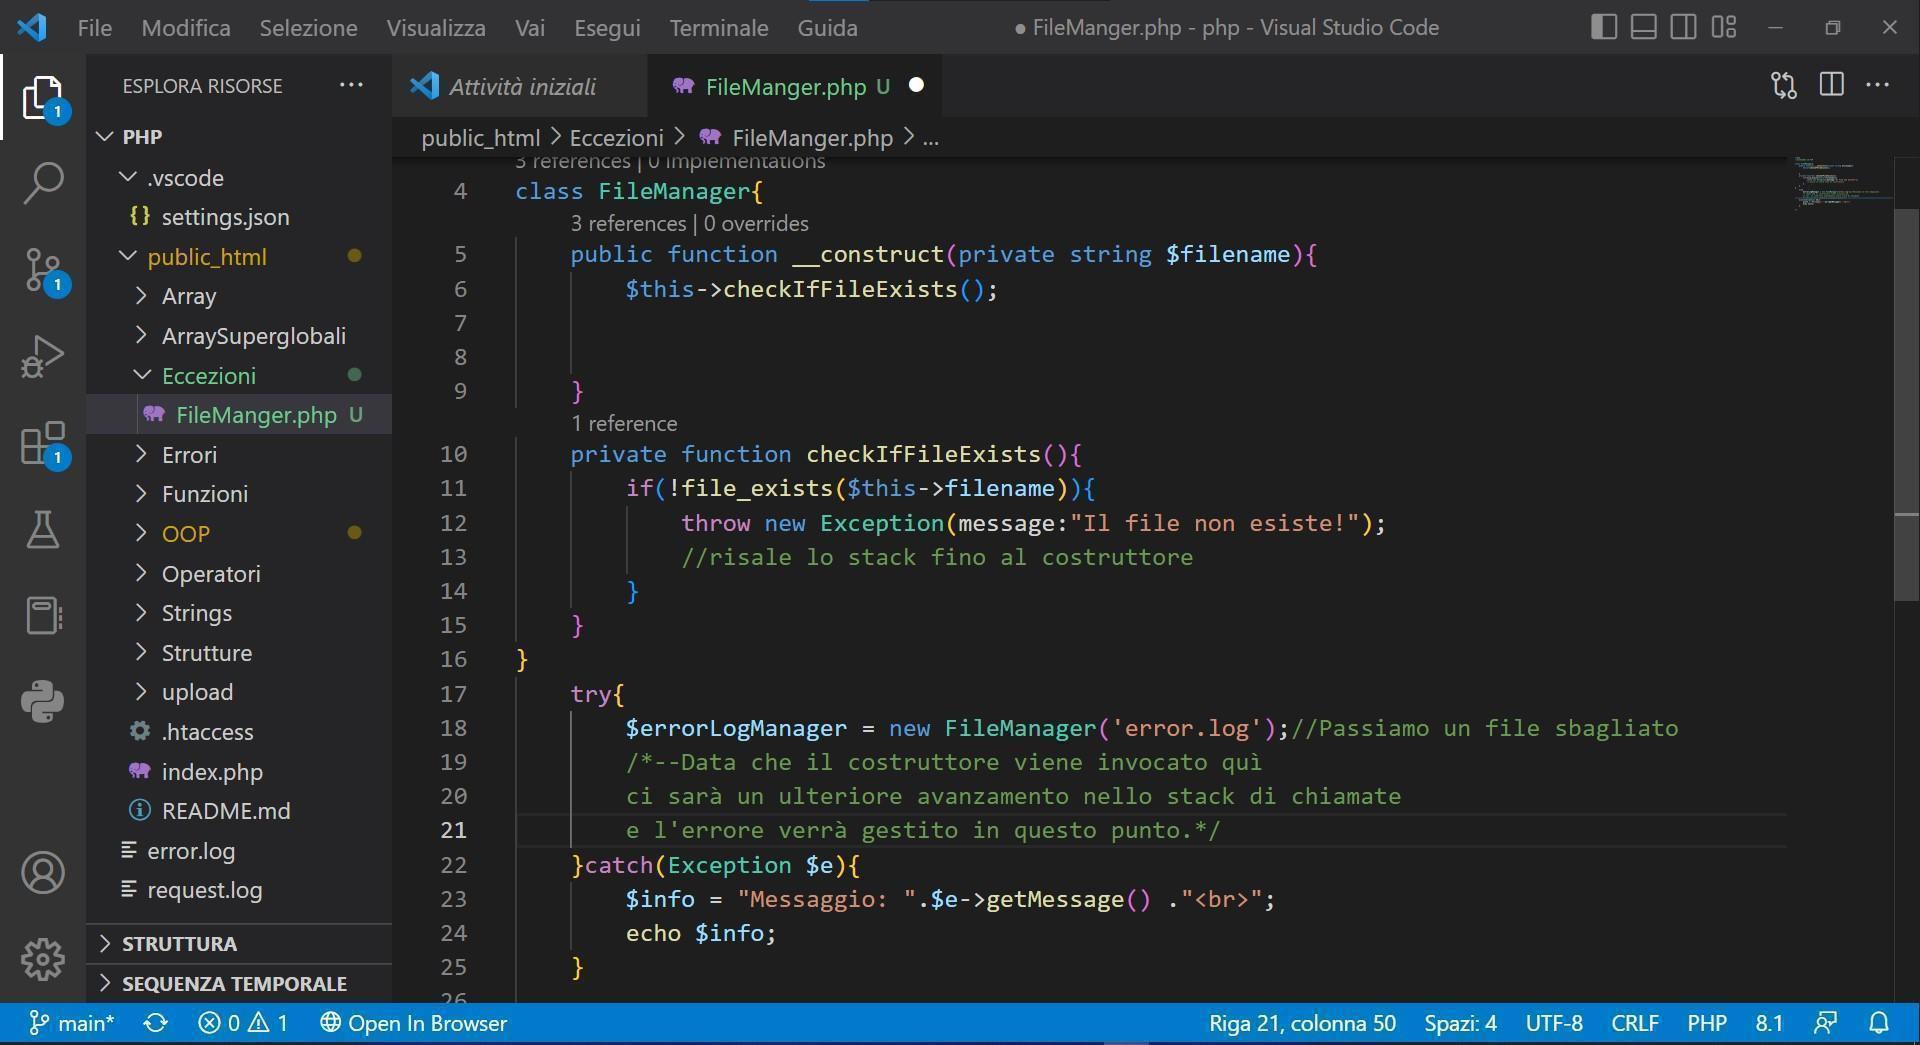Open README.md file
Screen dimensions: 1920x1045
pos(239,810)
